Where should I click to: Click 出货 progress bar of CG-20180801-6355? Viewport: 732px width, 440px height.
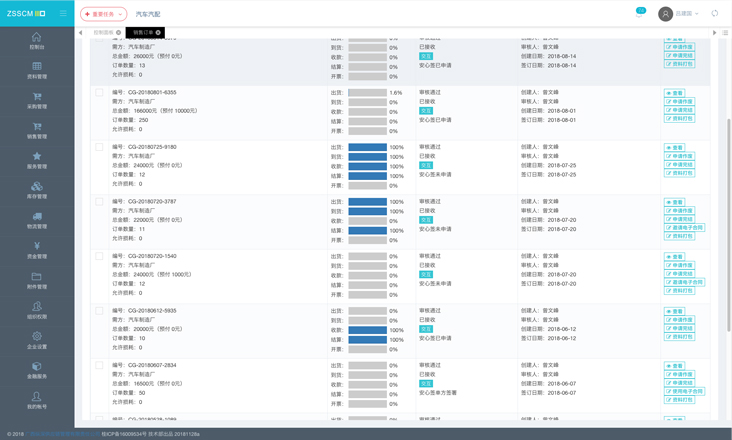(367, 93)
